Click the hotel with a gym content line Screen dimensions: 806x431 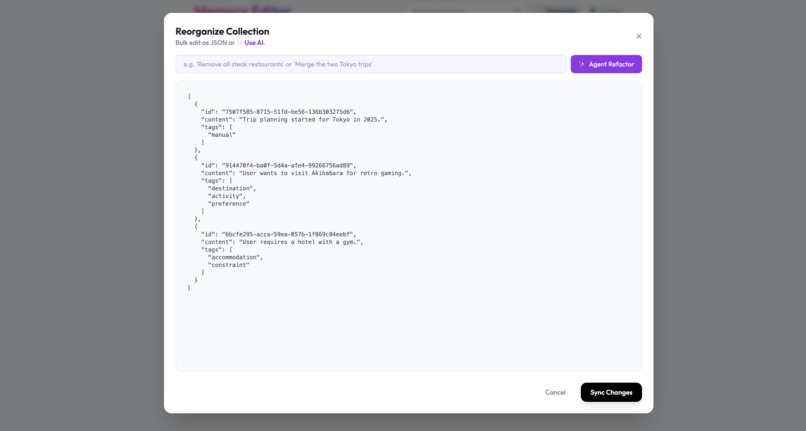click(282, 242)
